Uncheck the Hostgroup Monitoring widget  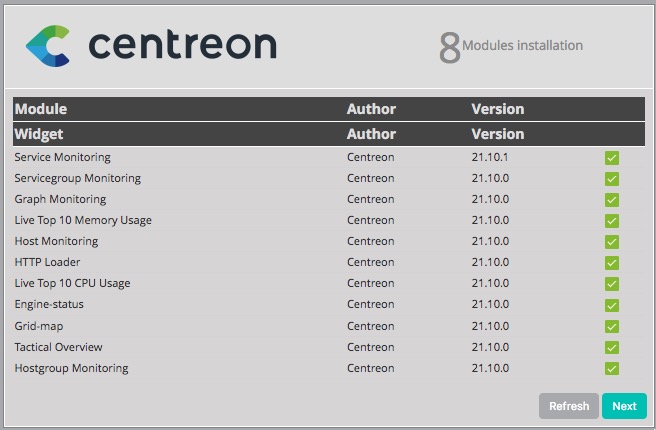612,369
